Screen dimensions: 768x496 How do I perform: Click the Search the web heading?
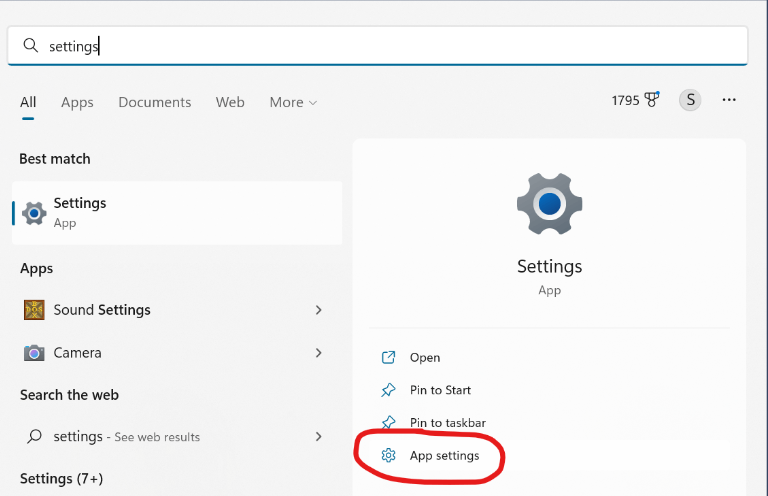pos(69,395)
